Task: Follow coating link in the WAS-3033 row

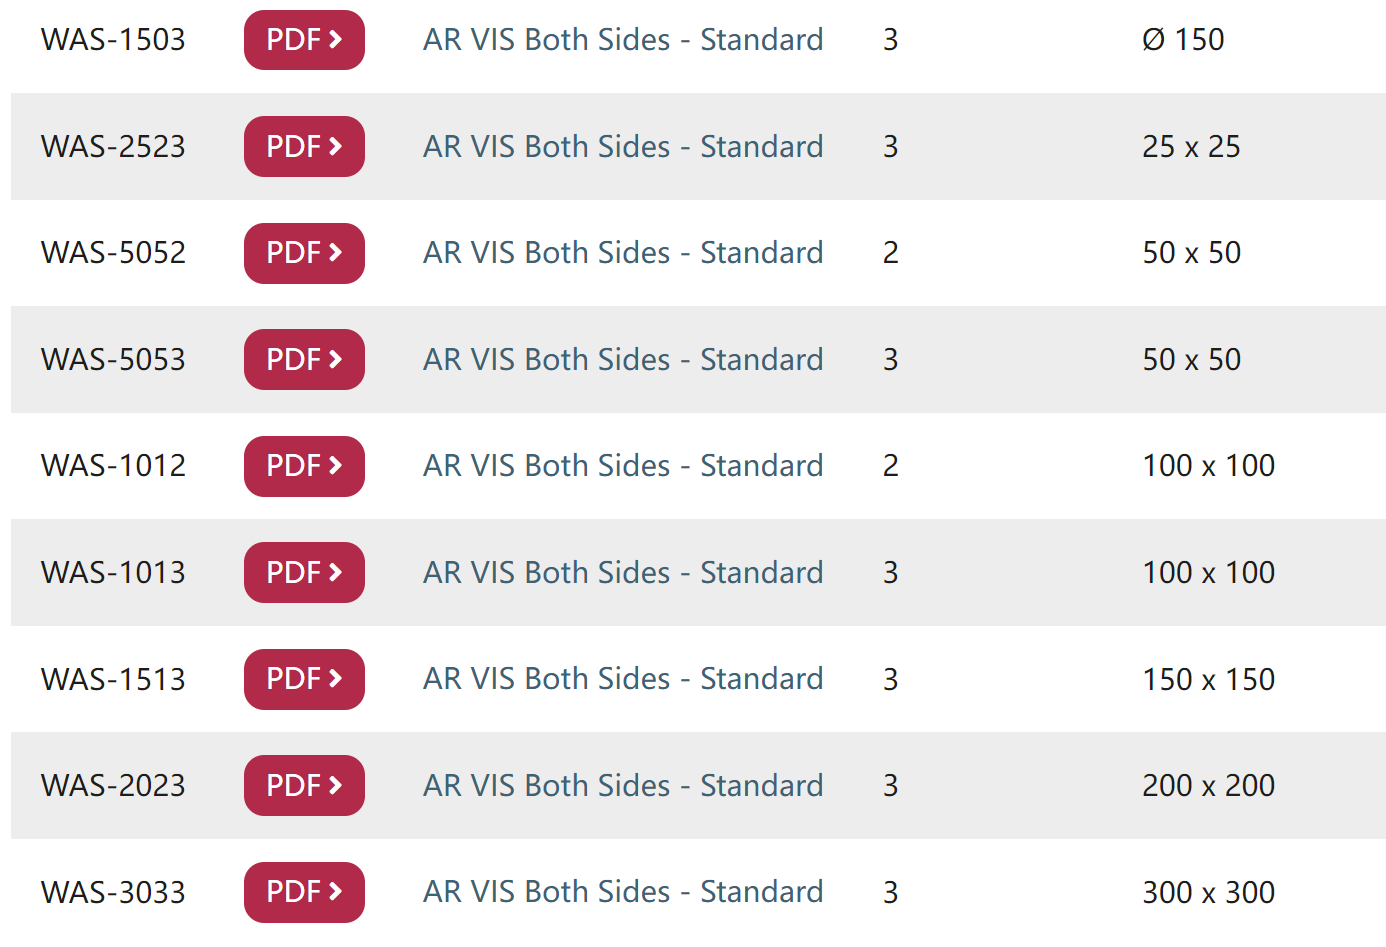Action: 623,892
